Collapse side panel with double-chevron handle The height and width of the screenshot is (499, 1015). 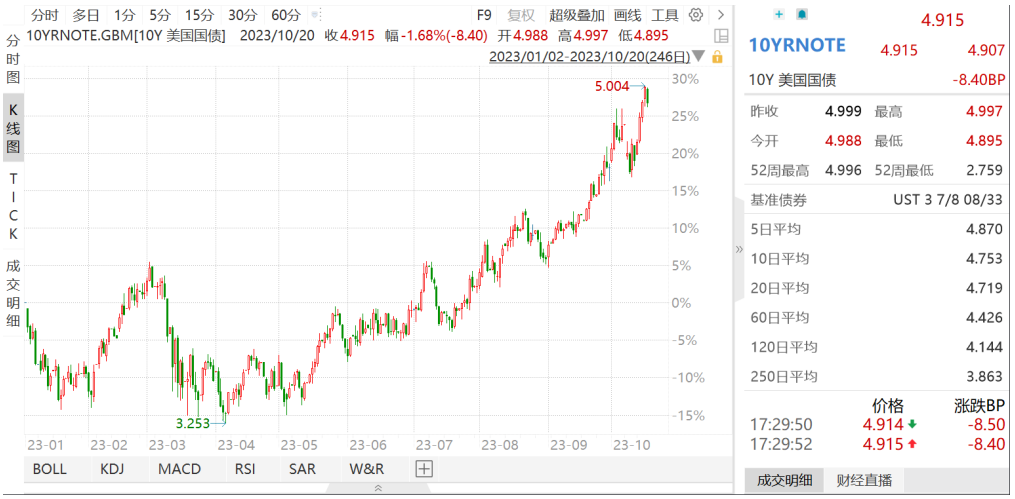pyautogui.click(x=740, y=249)
